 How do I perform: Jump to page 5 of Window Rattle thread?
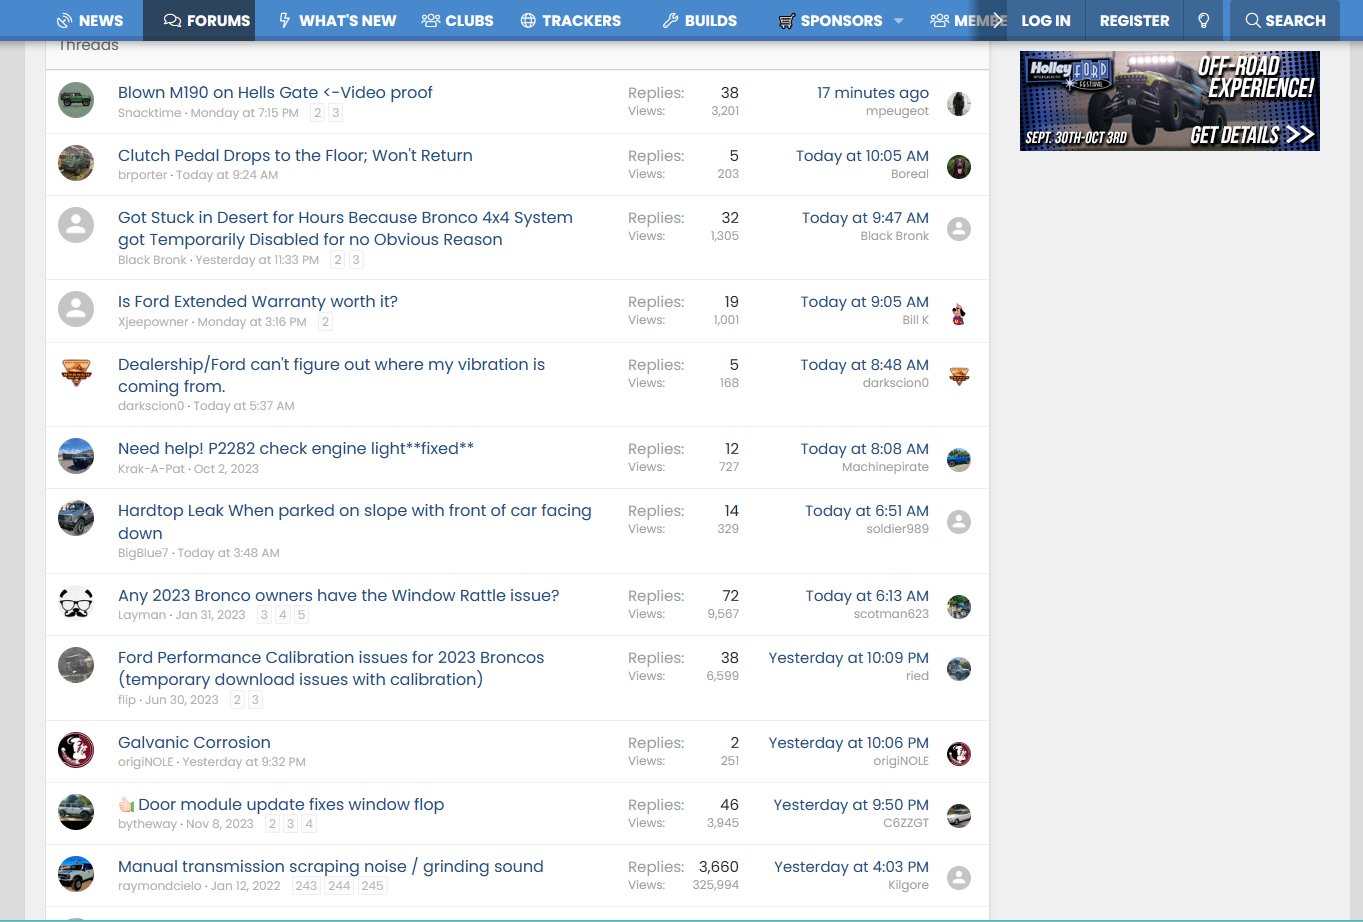pos(301,615)
